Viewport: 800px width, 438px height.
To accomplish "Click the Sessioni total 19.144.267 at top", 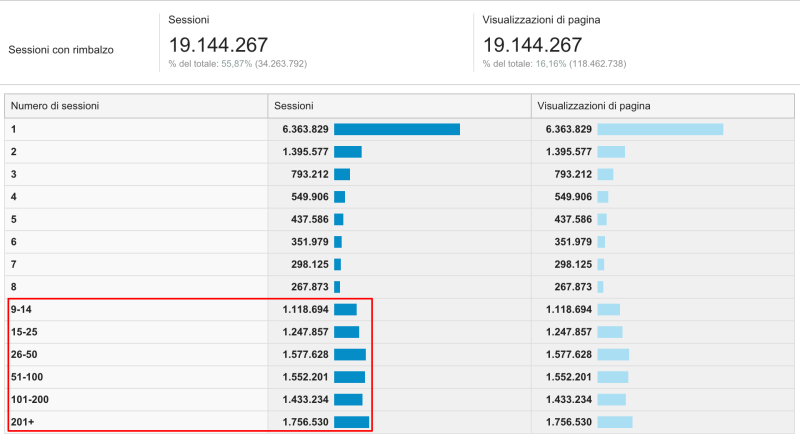I will click(219, 45).
